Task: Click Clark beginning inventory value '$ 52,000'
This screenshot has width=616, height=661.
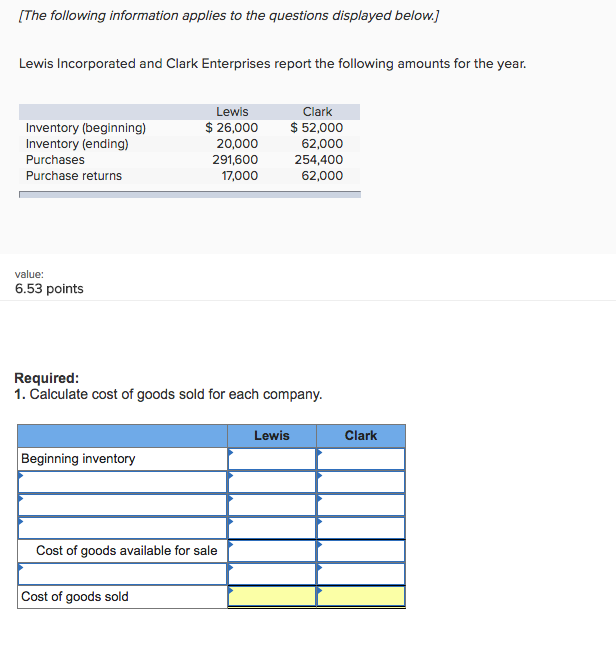Action: pyautogui.click(x=316, y=128)
